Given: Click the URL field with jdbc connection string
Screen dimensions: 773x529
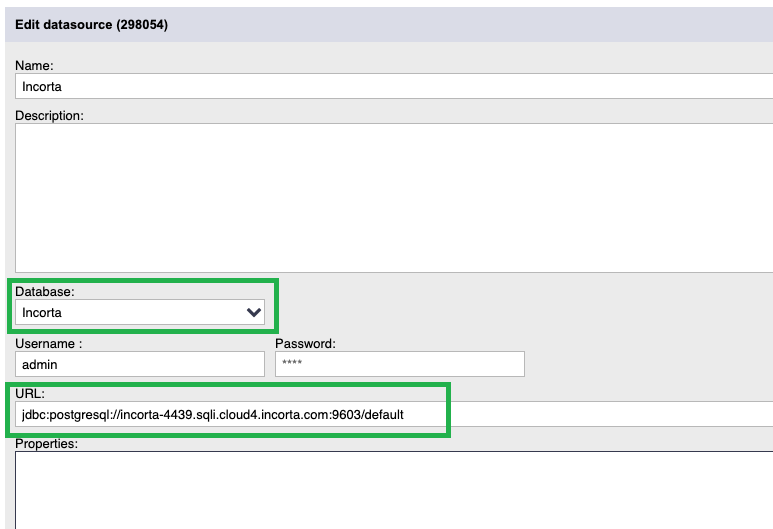Looking at the screenshot, I should point(394,414).
